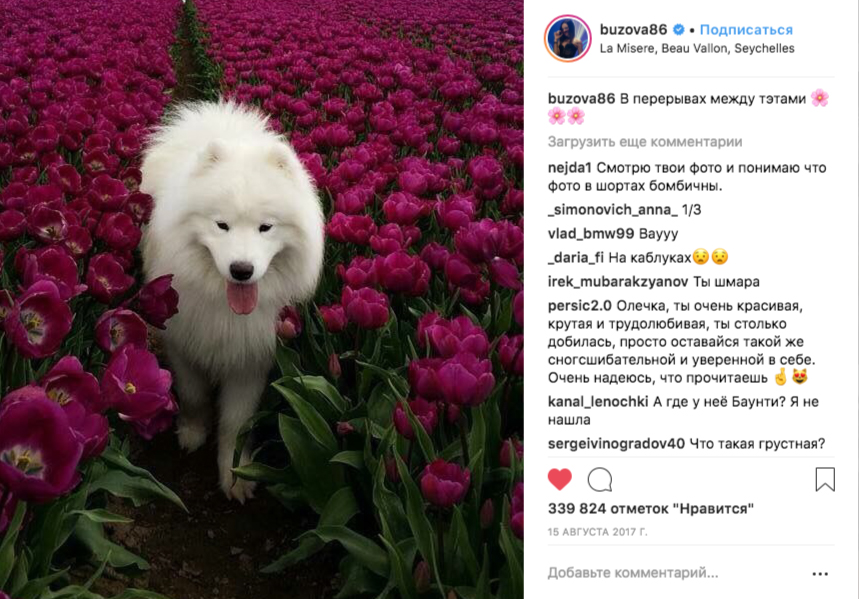
Task: Open location La Misere, Beau Vallon, Seychelles
Action: point(697,48)
